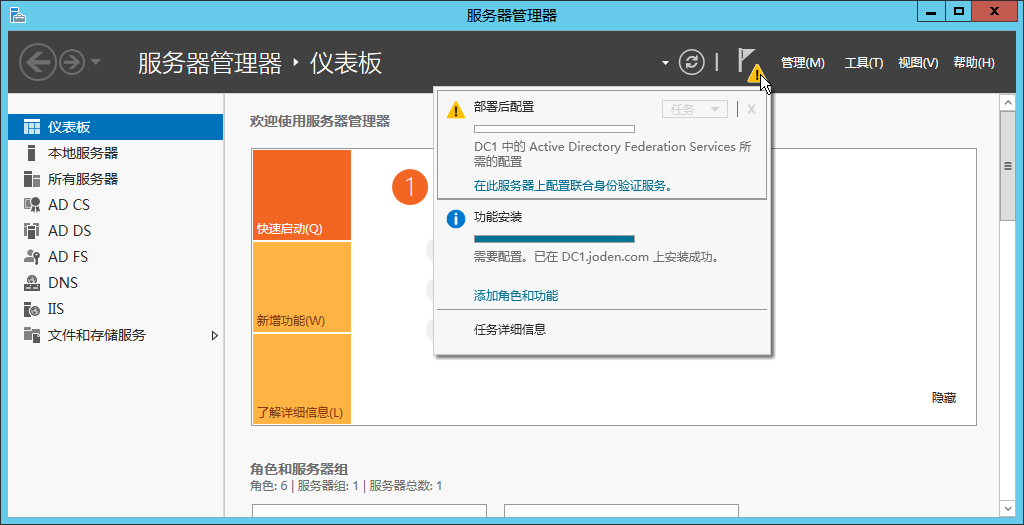Open the 帮助(H) menu
1024x525 pixels.
974,63
